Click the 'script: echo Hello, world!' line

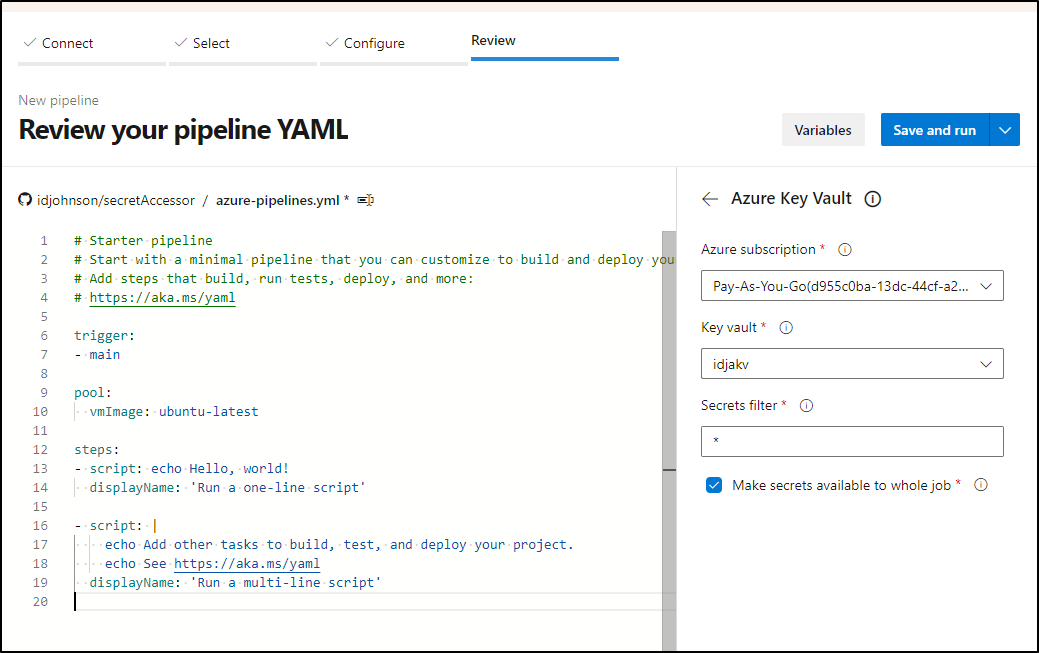tap(182, 469)
